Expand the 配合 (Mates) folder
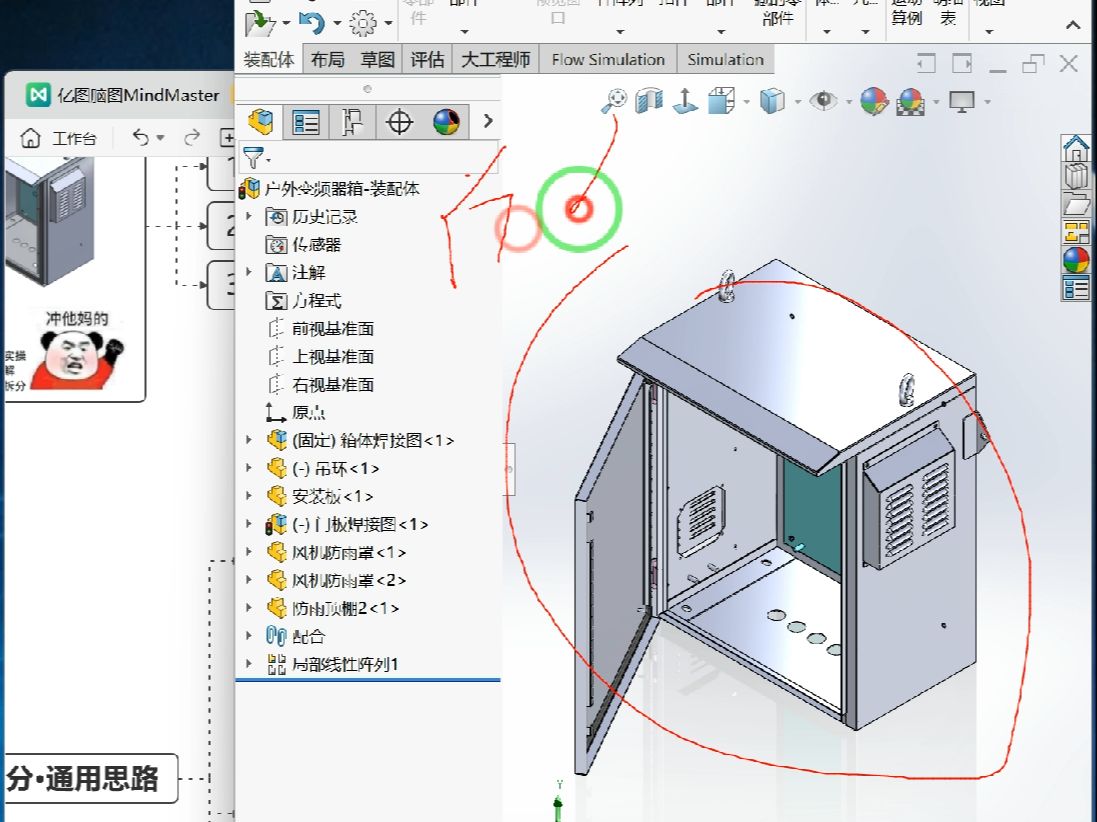1097x822 pixels. pyautogui.click(x=249, y=636)
